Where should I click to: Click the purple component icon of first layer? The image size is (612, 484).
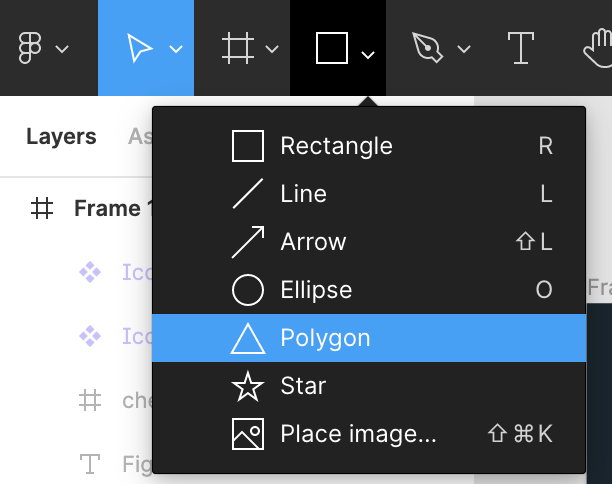(x=90, y=271)
